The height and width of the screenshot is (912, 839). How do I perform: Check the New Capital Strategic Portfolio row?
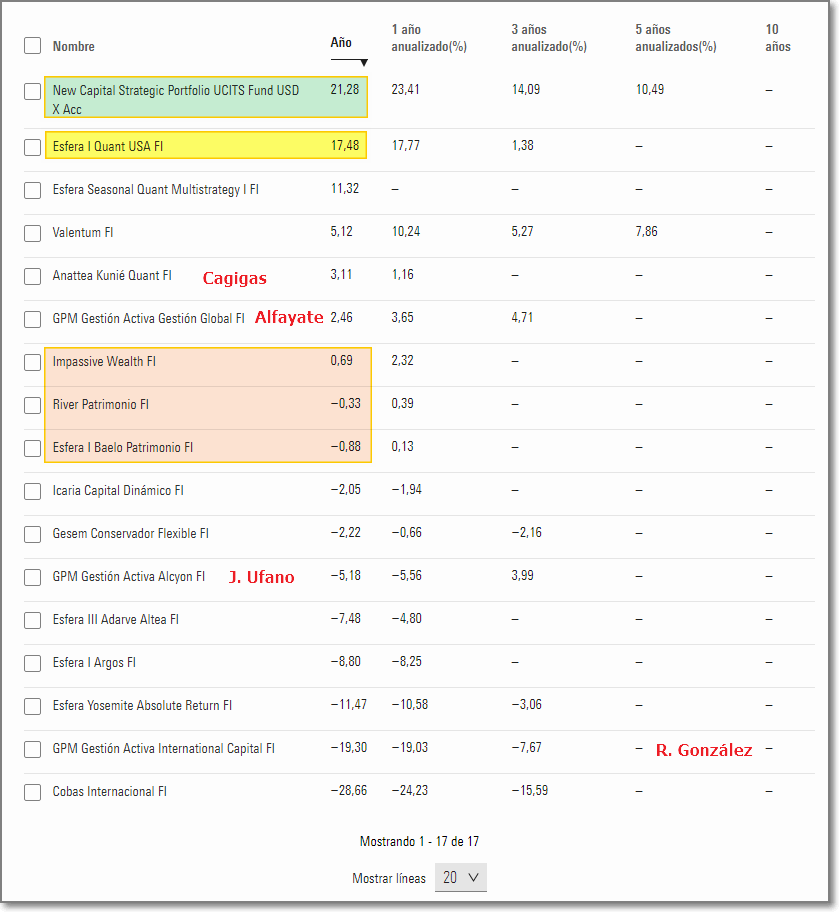coord(33,91)
